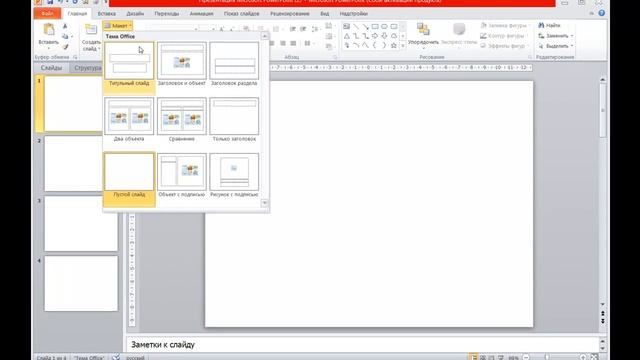The width and height of the screenshot is (640, 360).
Task: Select the star shape in shapes gallery
Action: tap(393, 46)
